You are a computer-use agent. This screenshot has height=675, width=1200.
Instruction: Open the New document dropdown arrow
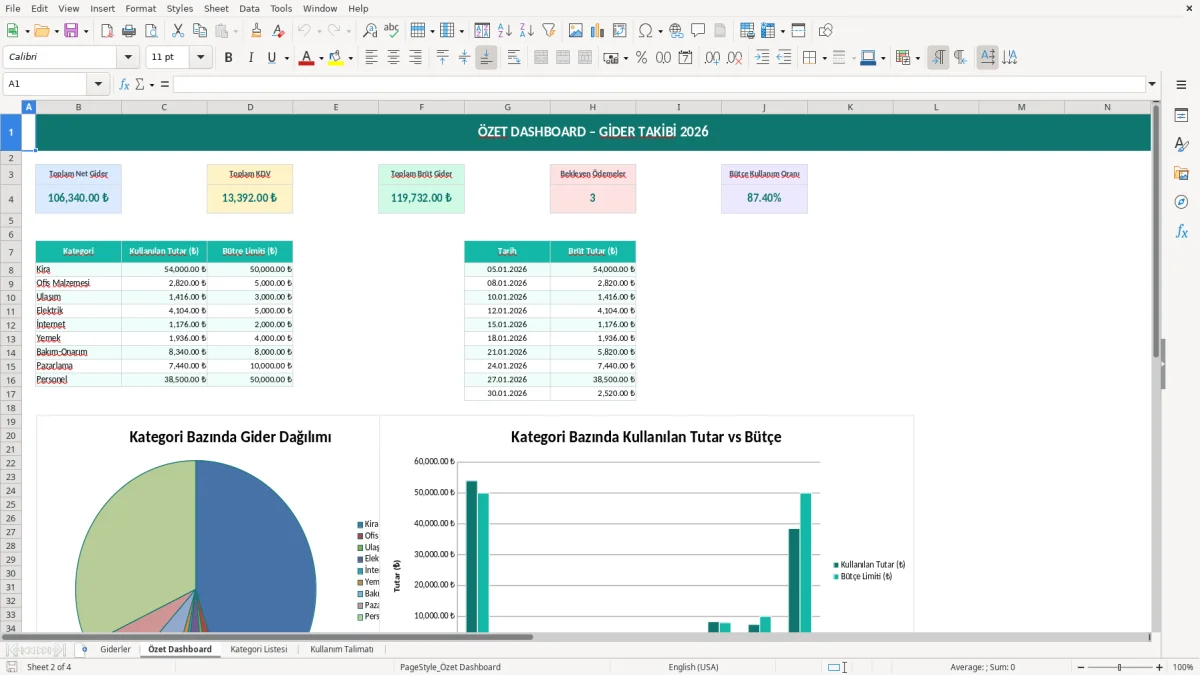[x=27, y=31]
